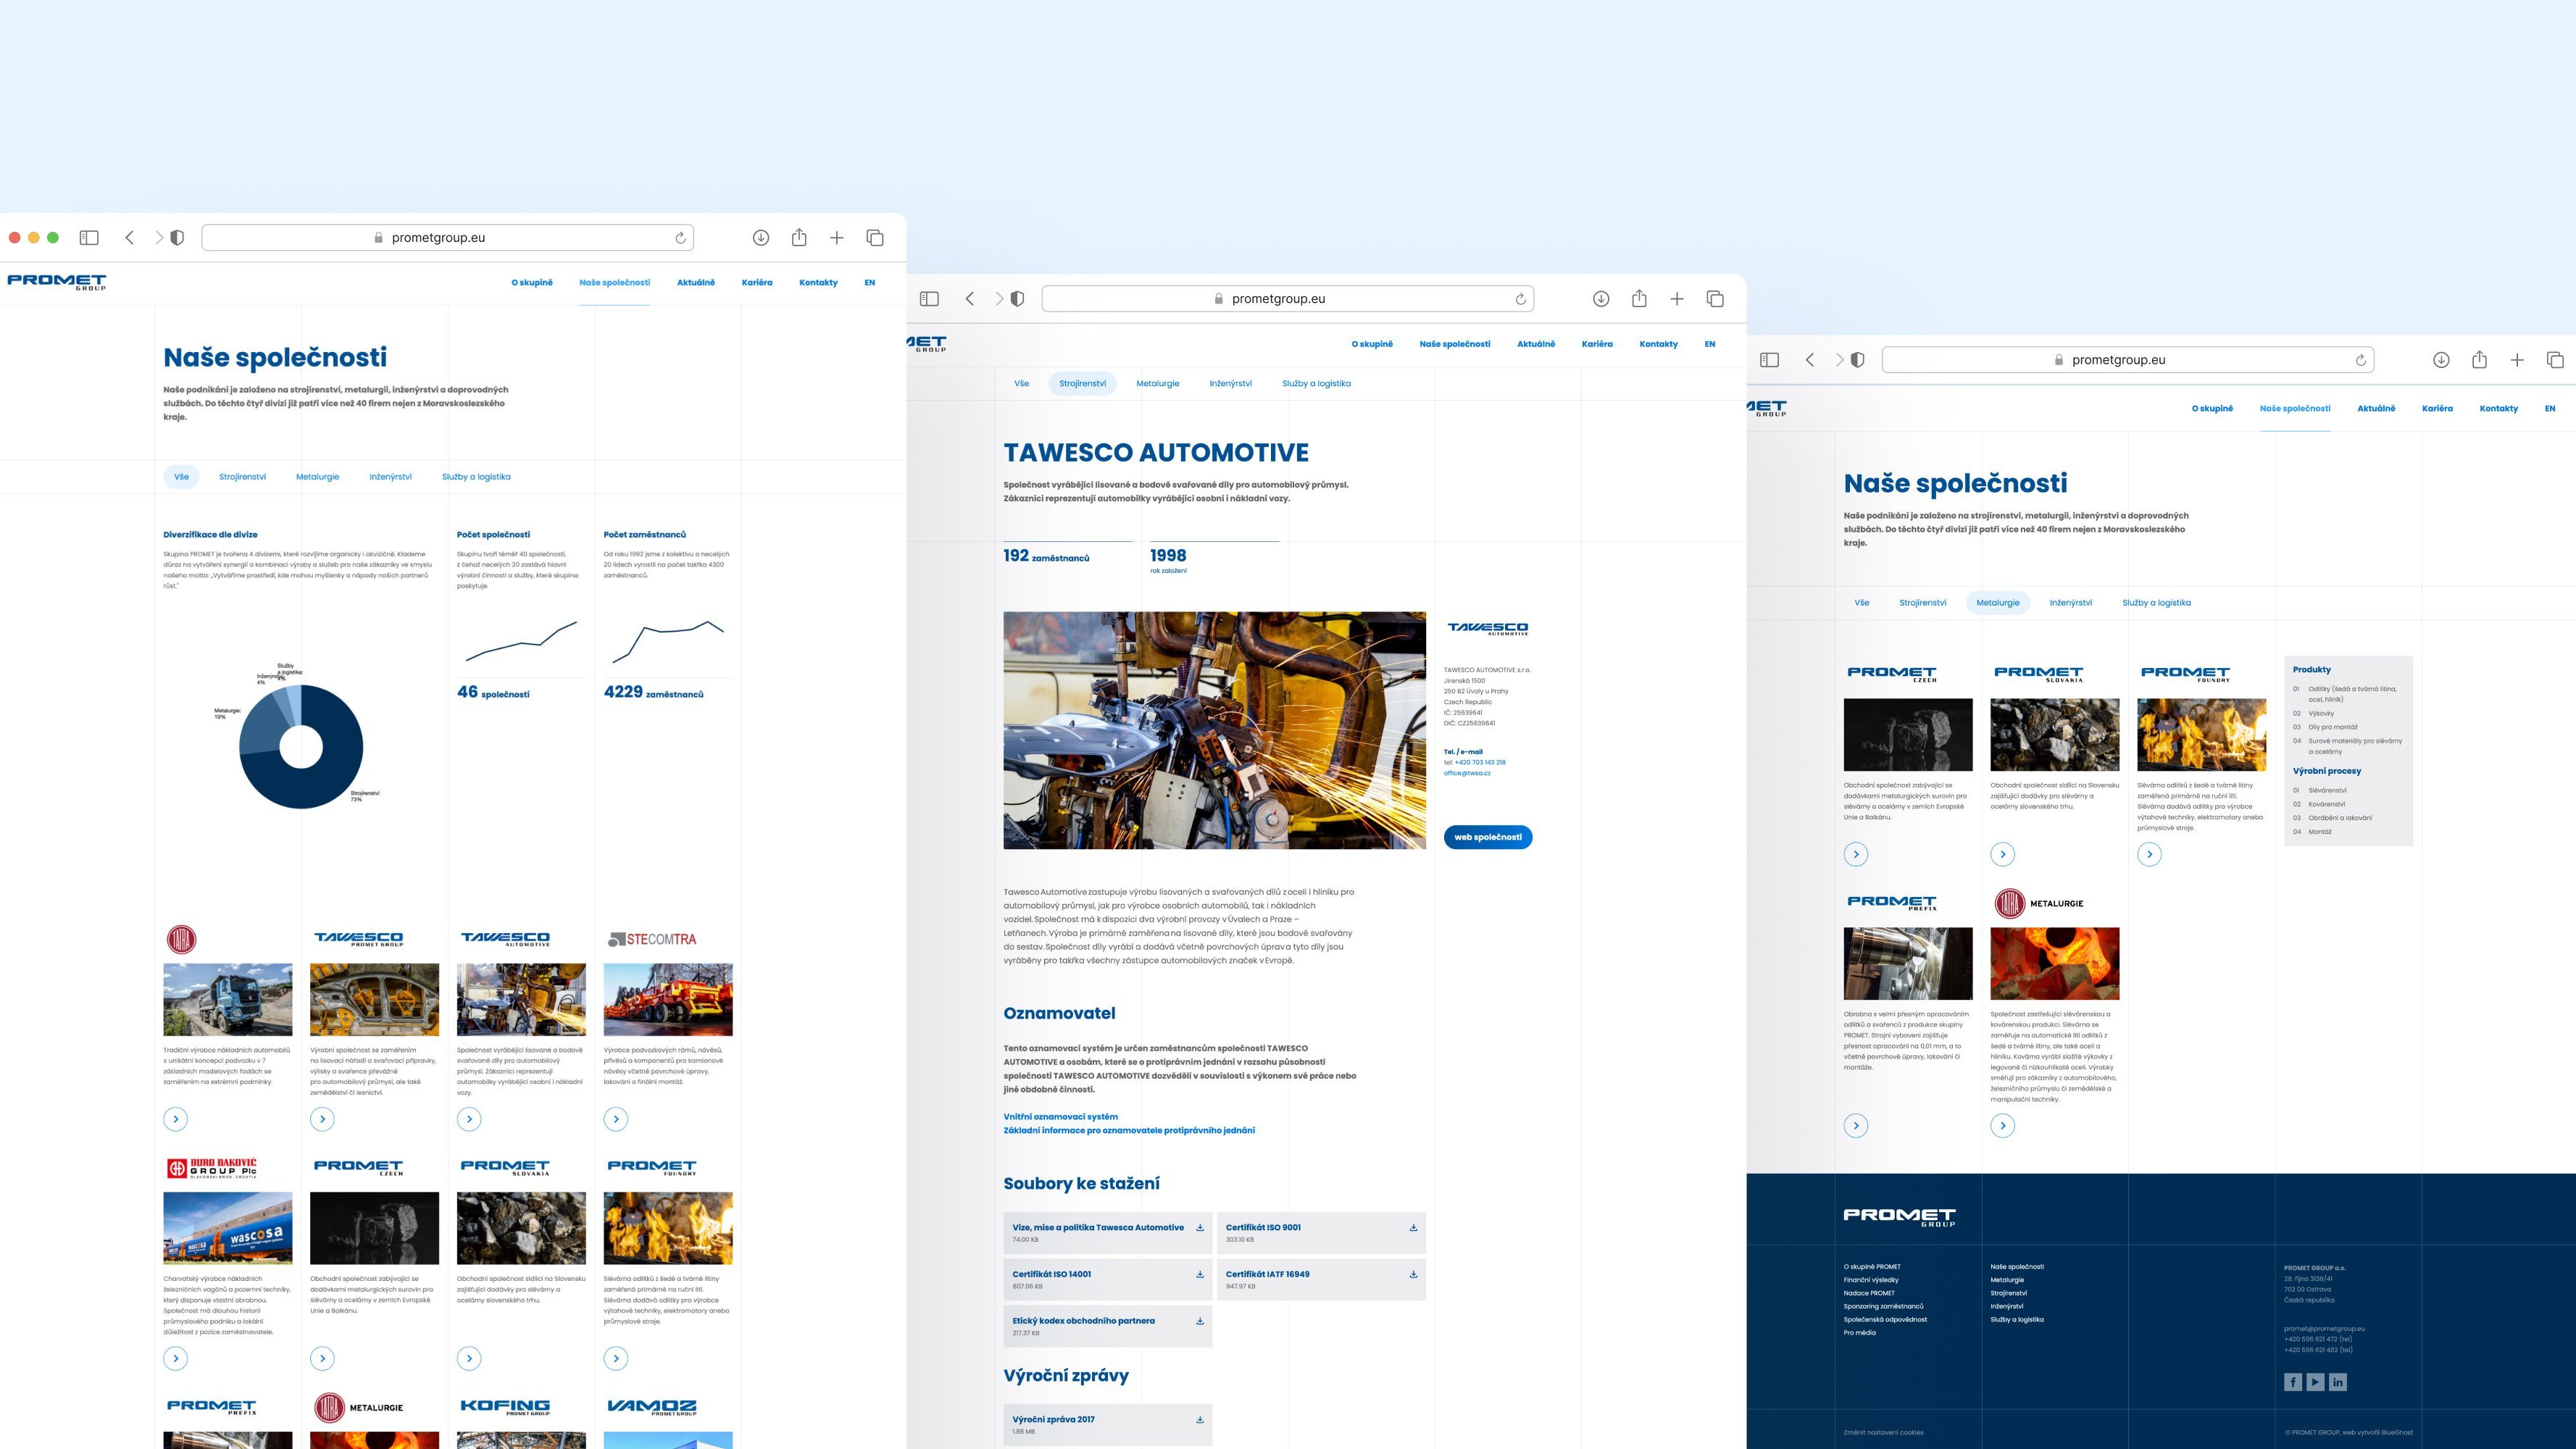This screenshot has height=1449, width=2576.
Task: Click web společnosti button
Action: [x=1488, y=837]
